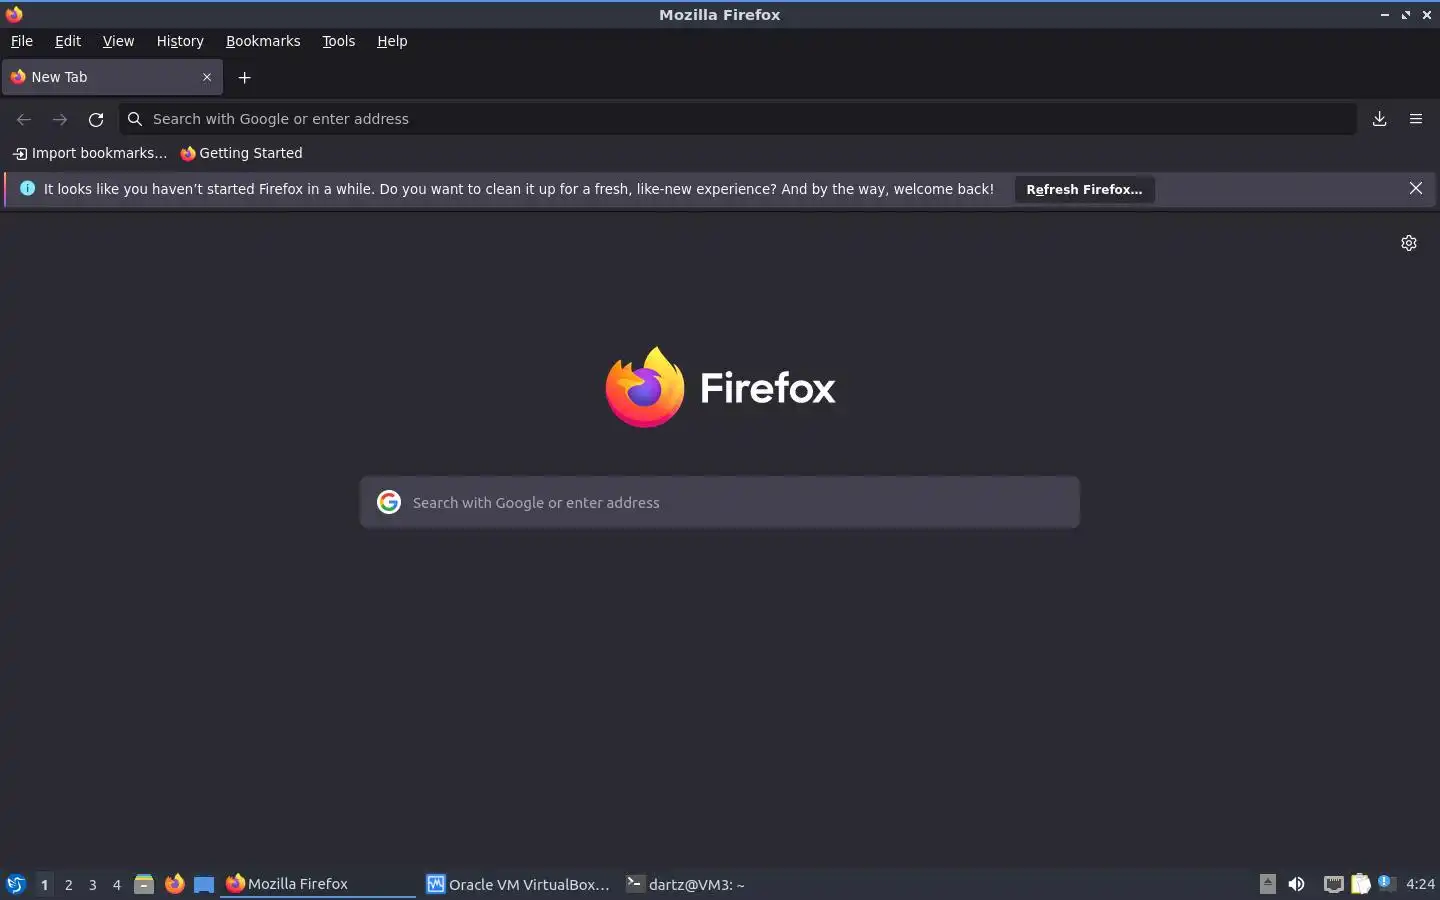Open the Bookmarks menu
The image size is (1440, 900).
[263, 41]
